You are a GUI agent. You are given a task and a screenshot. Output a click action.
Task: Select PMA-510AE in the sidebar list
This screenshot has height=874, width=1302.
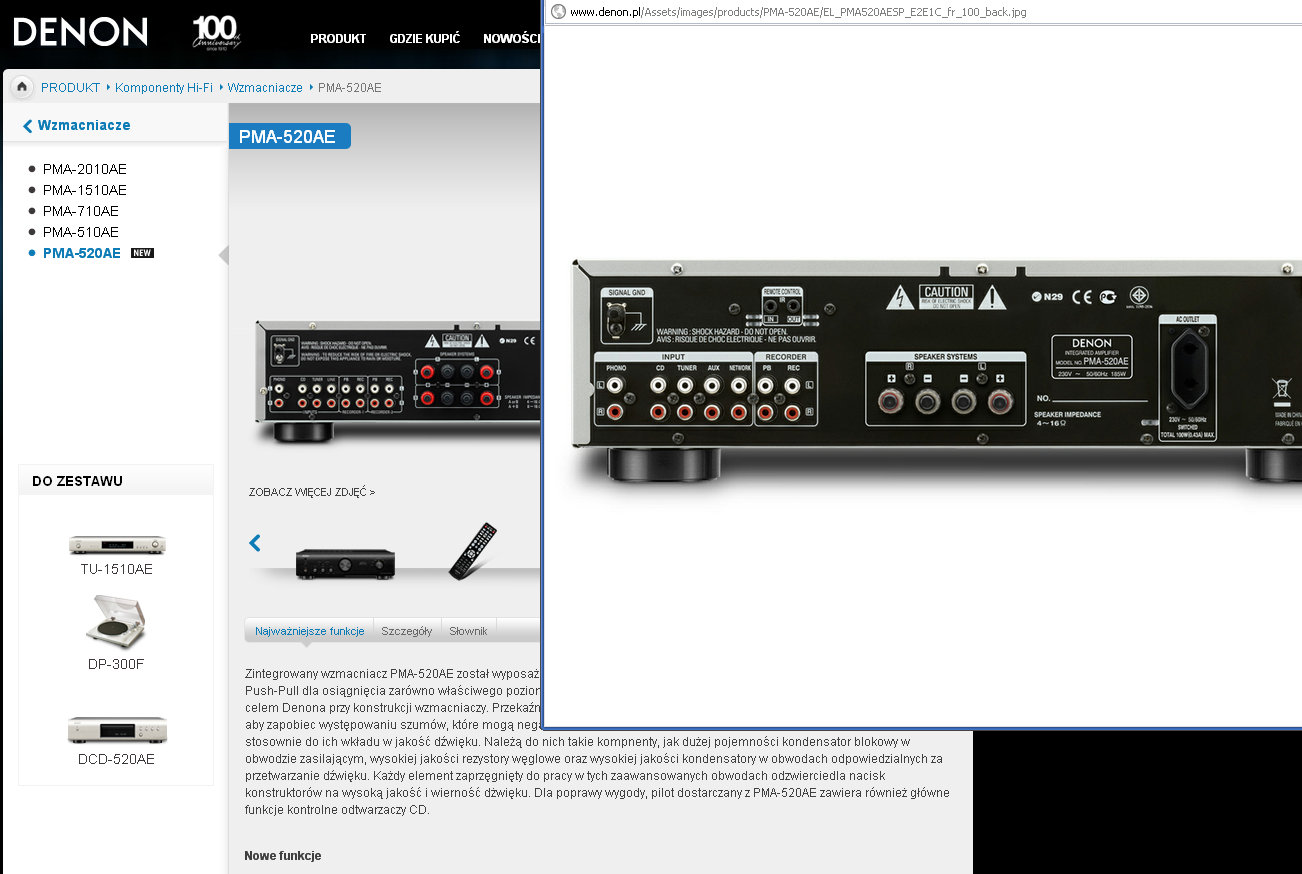(x=80, y=232)
